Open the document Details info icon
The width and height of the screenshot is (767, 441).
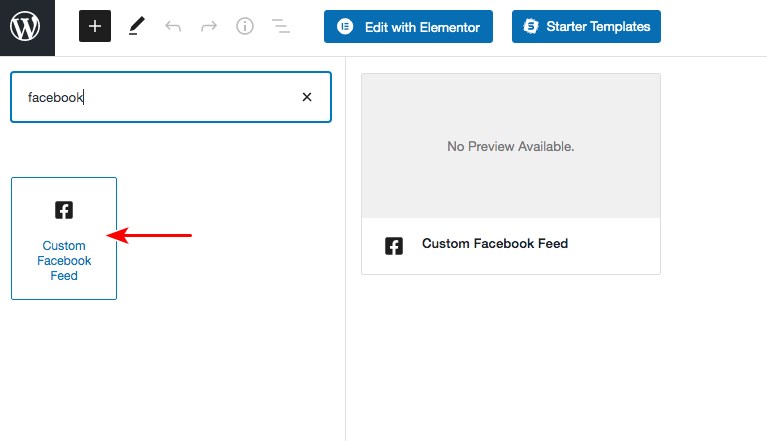point(245,26)
